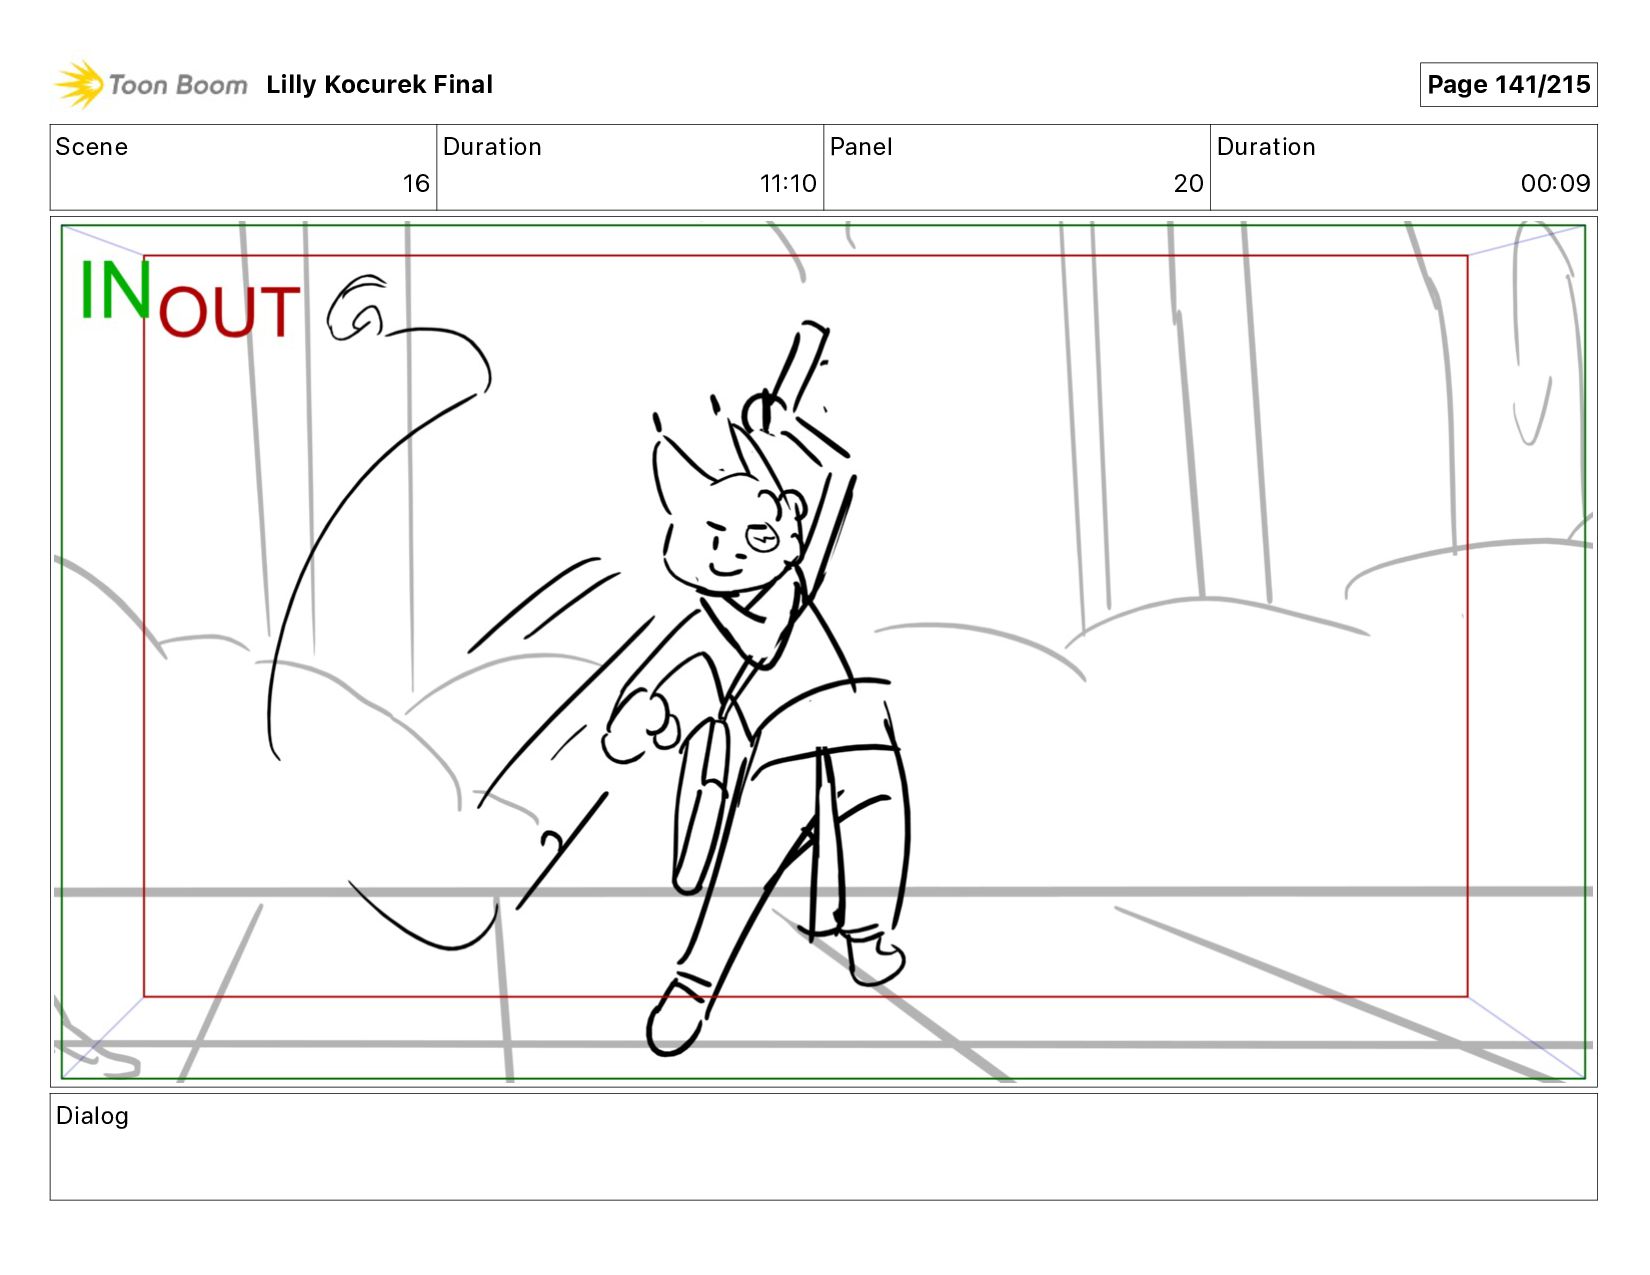Viewport: 1650px width, 1275px height.
Task: Click the red 'OUT' marker label
Action: [229, 312]
